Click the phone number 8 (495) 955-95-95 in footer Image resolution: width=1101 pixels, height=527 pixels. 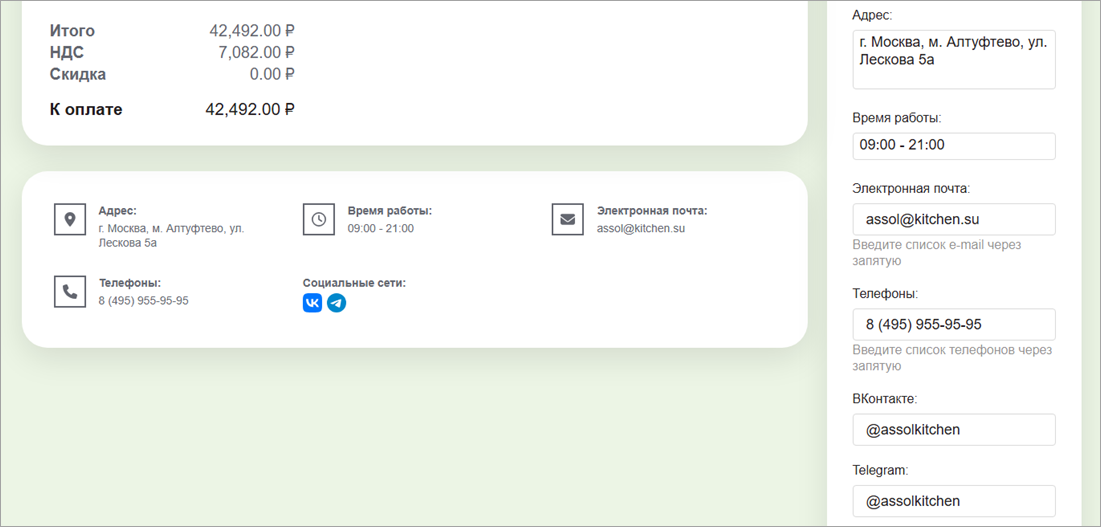[x=143, y=300]
